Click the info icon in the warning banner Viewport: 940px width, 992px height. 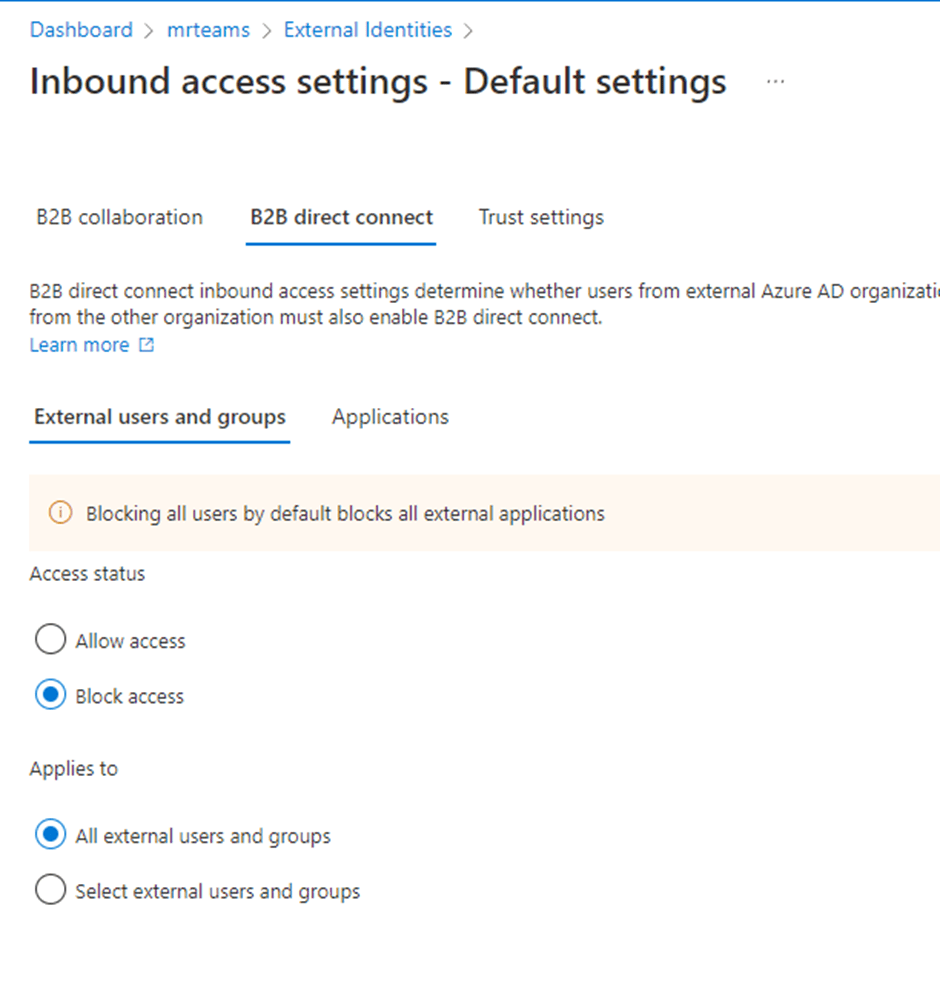tap(60, 513)
